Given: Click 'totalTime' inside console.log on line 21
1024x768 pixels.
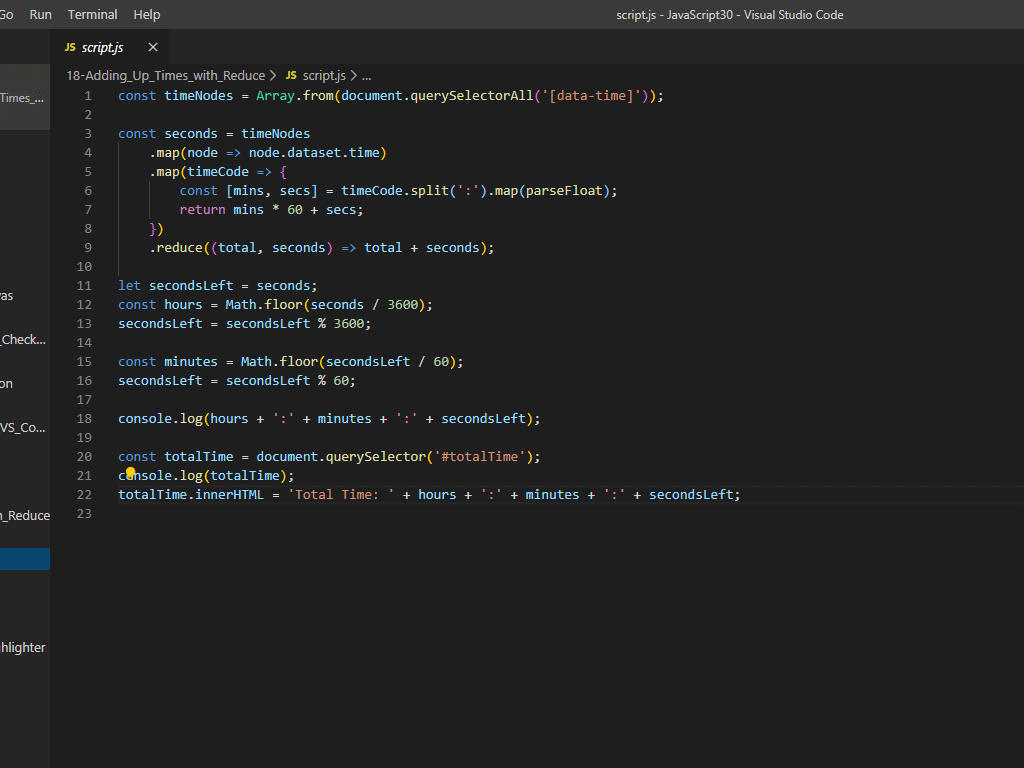Looking at the screenshot, I should coord(245,476).
